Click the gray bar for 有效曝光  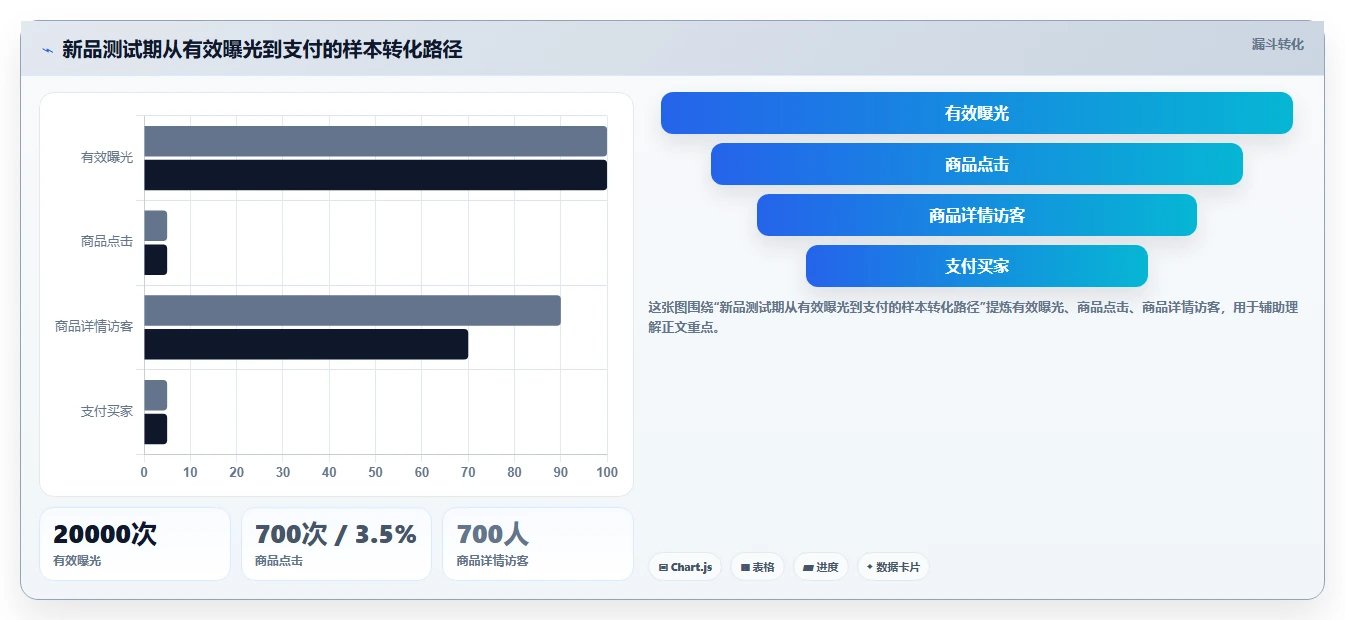375,141
